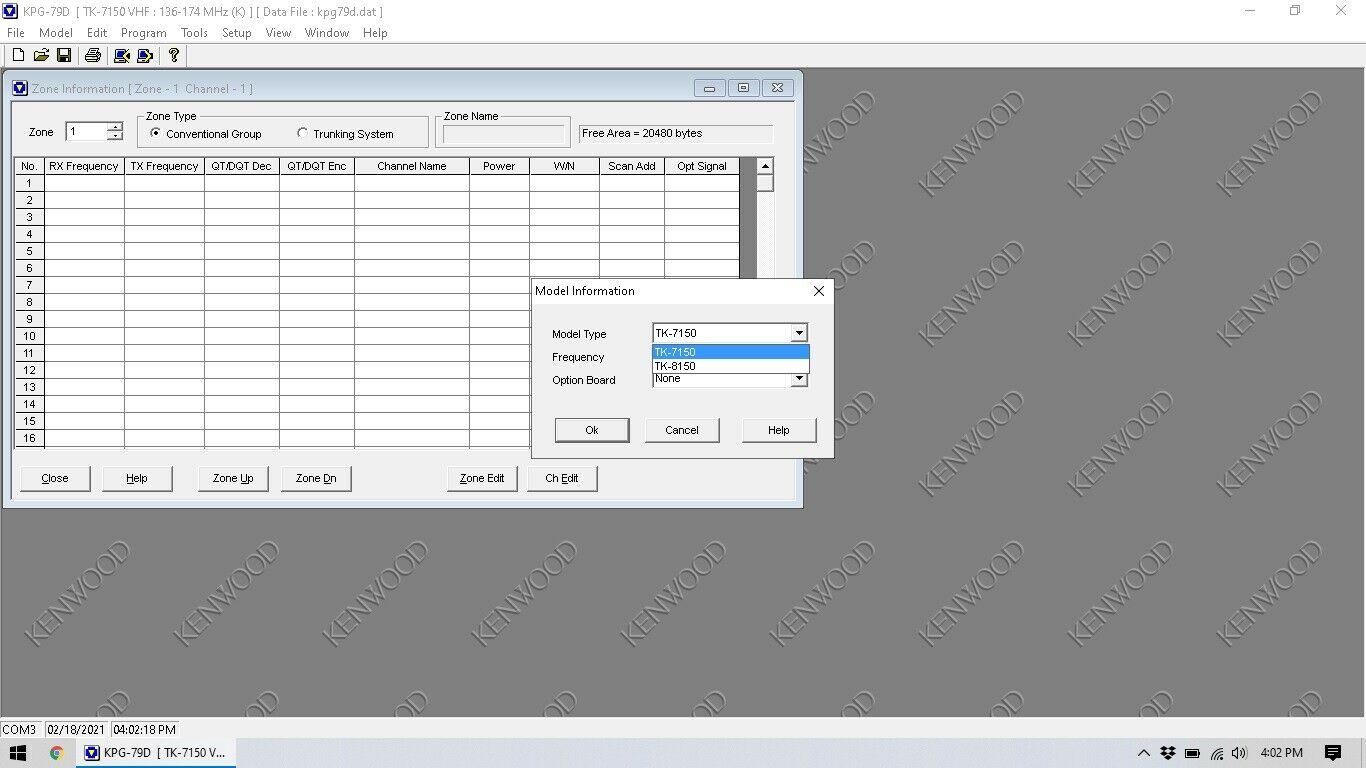This screenshot has height=768, width=1366.
Task: Click the Ch Edit button
Action: point(562,478)
